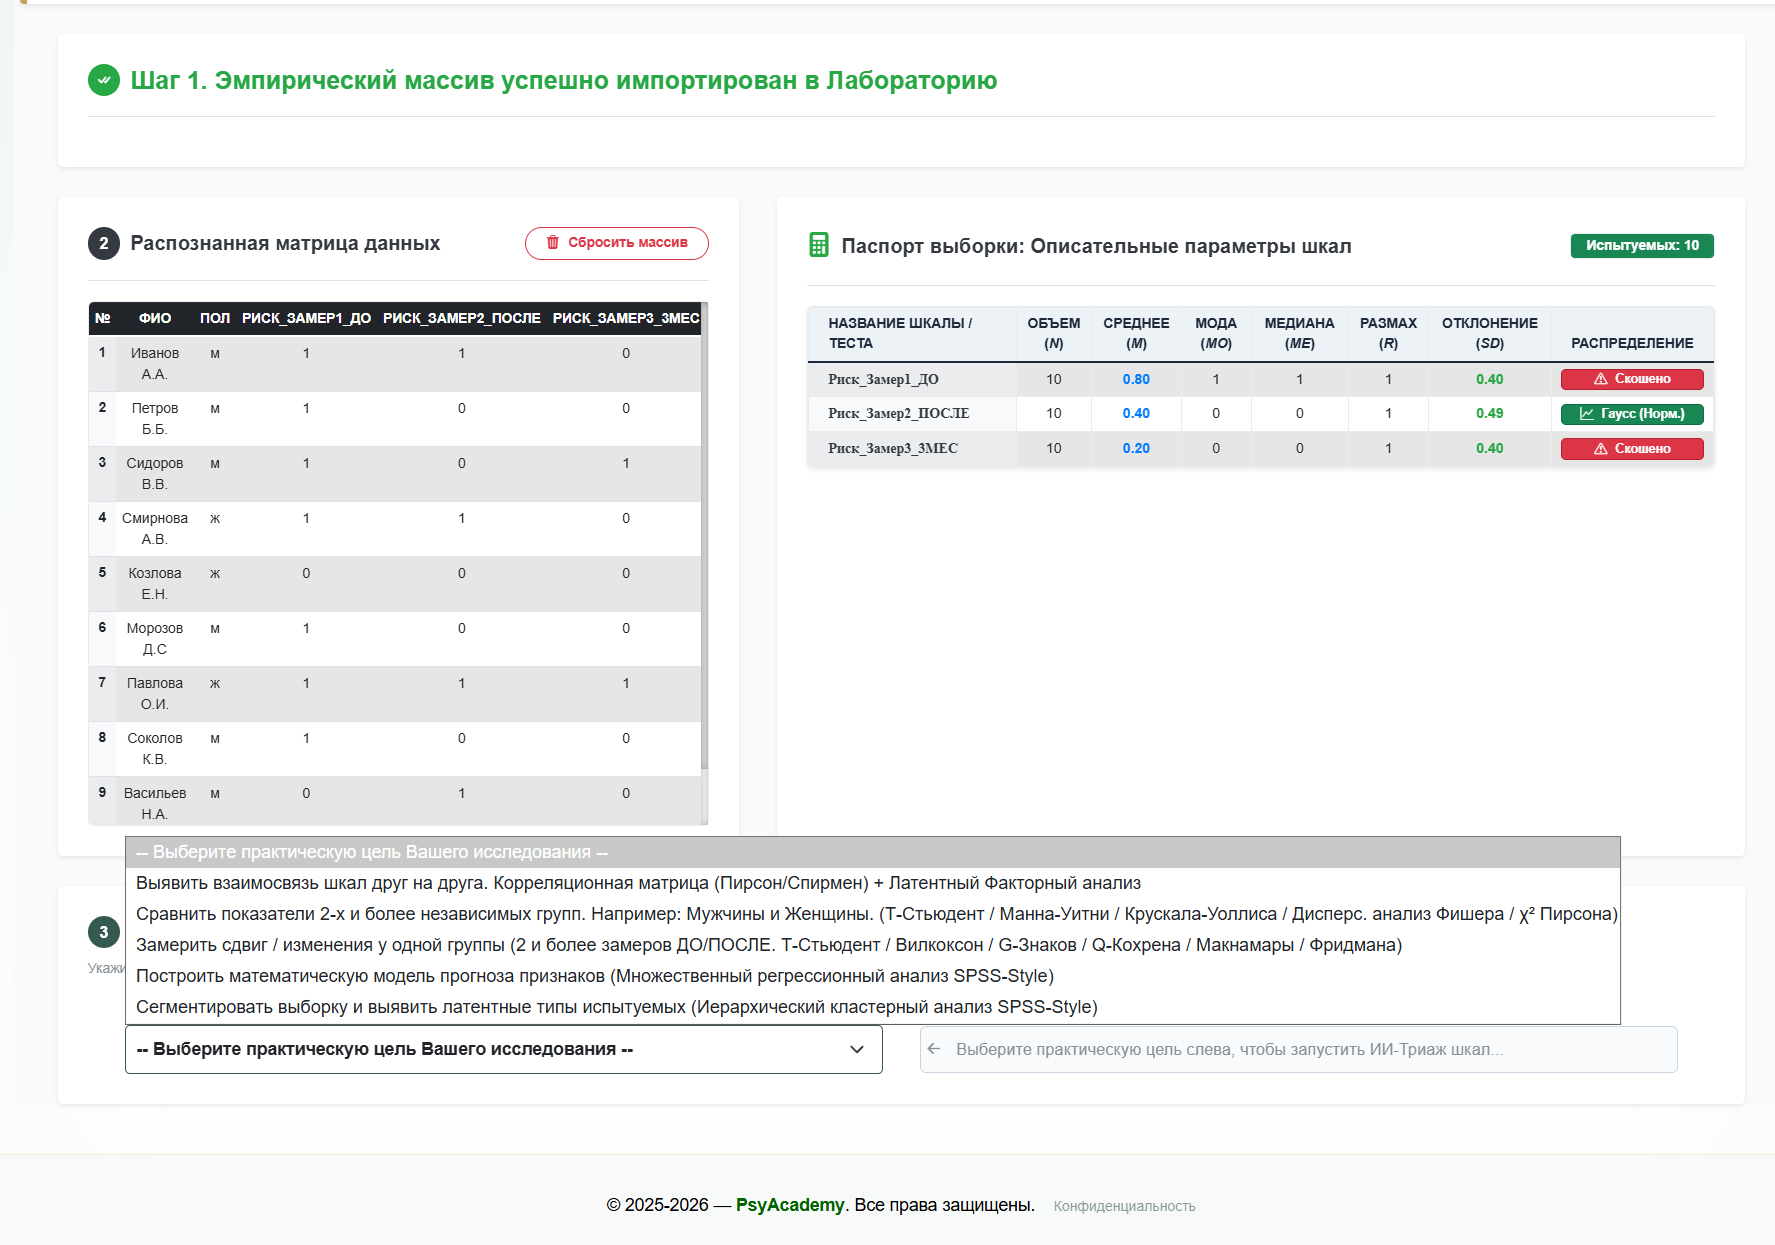1775x1245 pixels.
Task: Click the Распознанная матрица данных heading
Action: point(285,243)
